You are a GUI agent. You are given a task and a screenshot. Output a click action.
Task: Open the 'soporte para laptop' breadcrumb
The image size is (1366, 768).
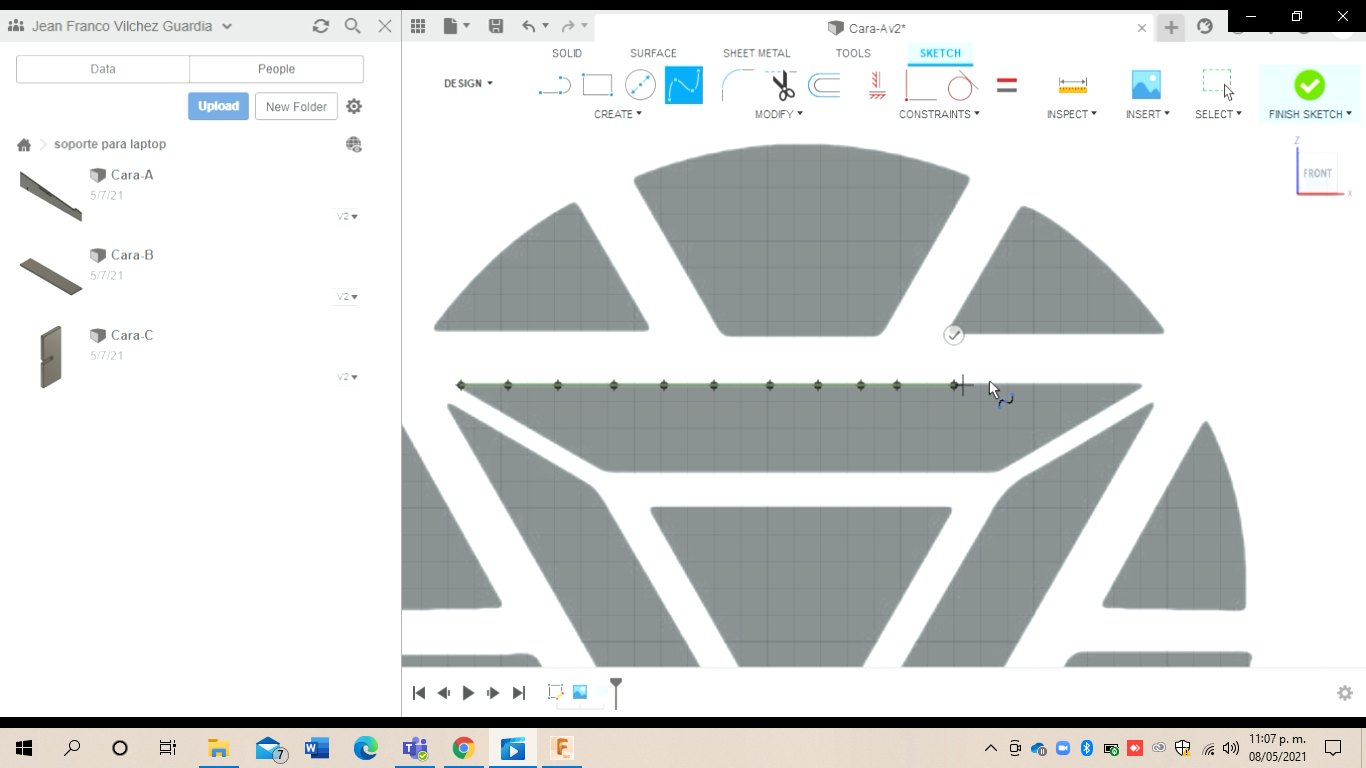pos(110,145)
